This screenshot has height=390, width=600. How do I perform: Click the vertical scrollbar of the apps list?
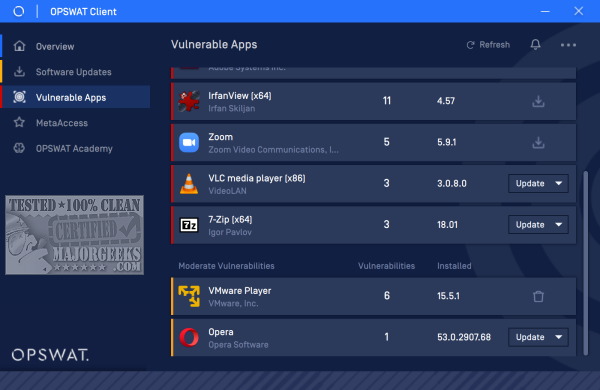pyautogui.click(x=585, y=263)
